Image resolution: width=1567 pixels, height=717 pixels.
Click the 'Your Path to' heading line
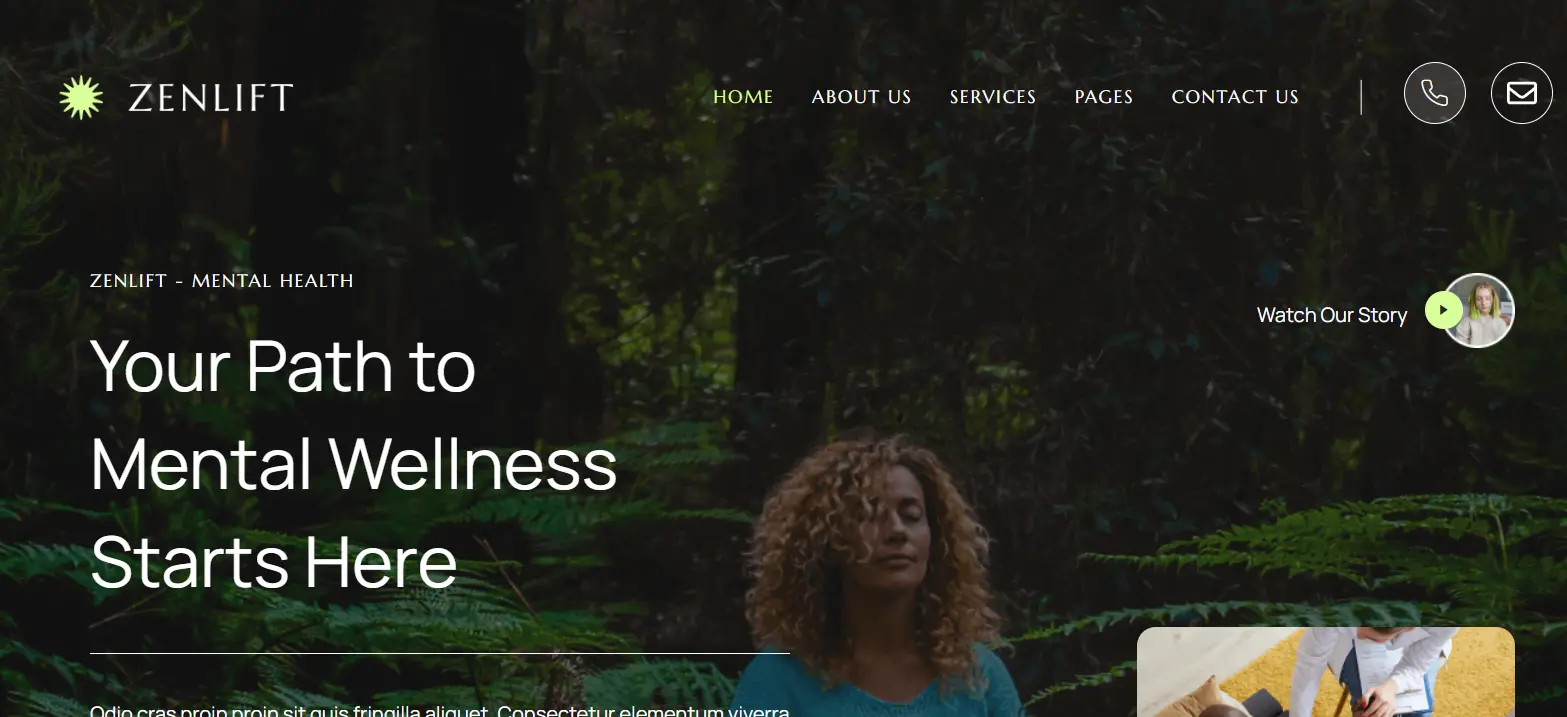(x=283, y=365)
